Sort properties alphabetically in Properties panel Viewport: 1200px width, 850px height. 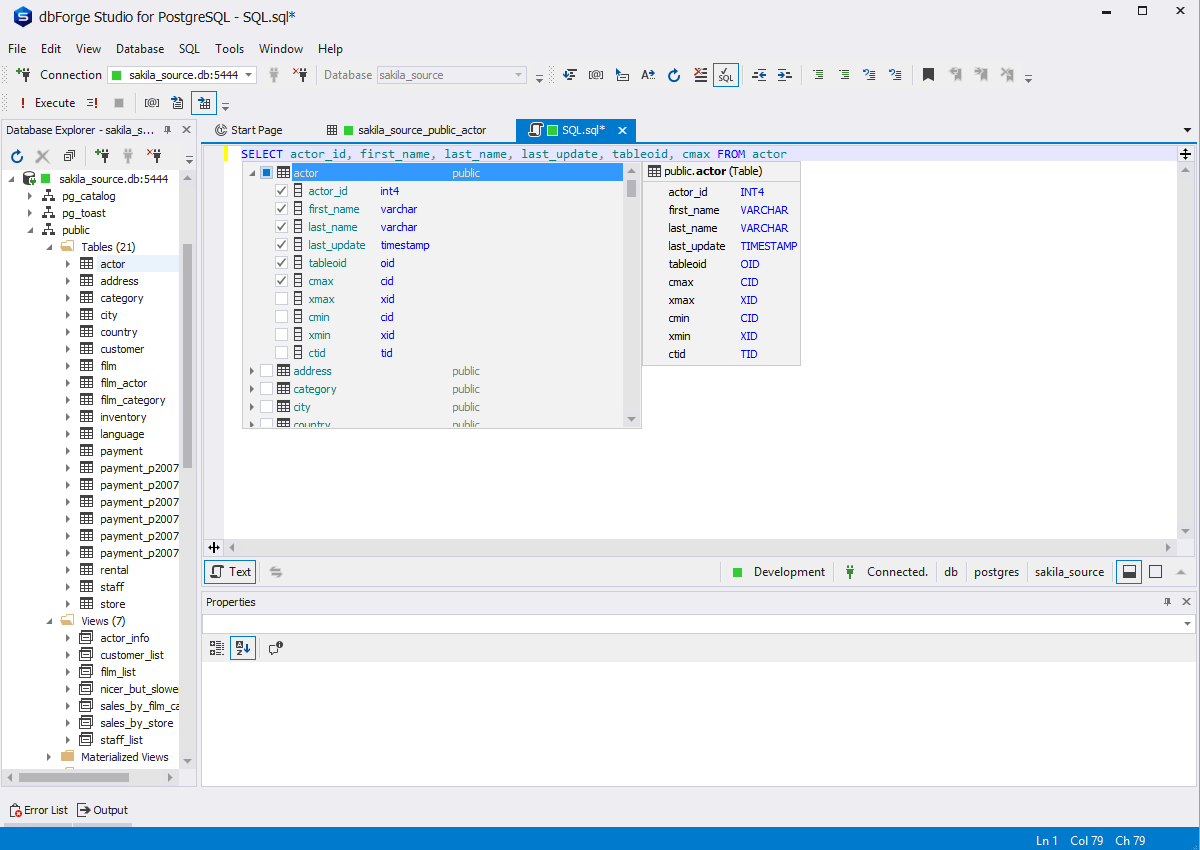[242, 648]
